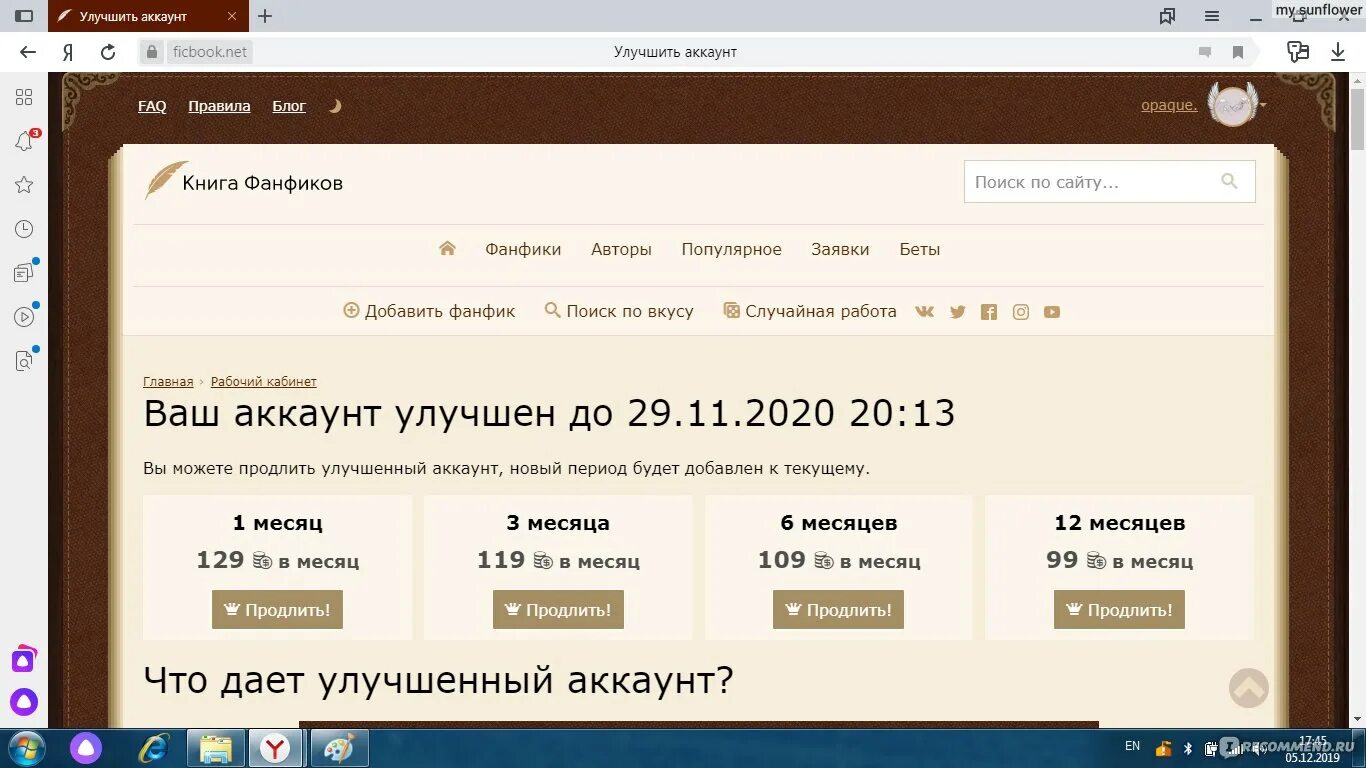The height and width of the screenshot is (768, 1366).
Task: Open the Правила link
Action: [x=219, y=106]
